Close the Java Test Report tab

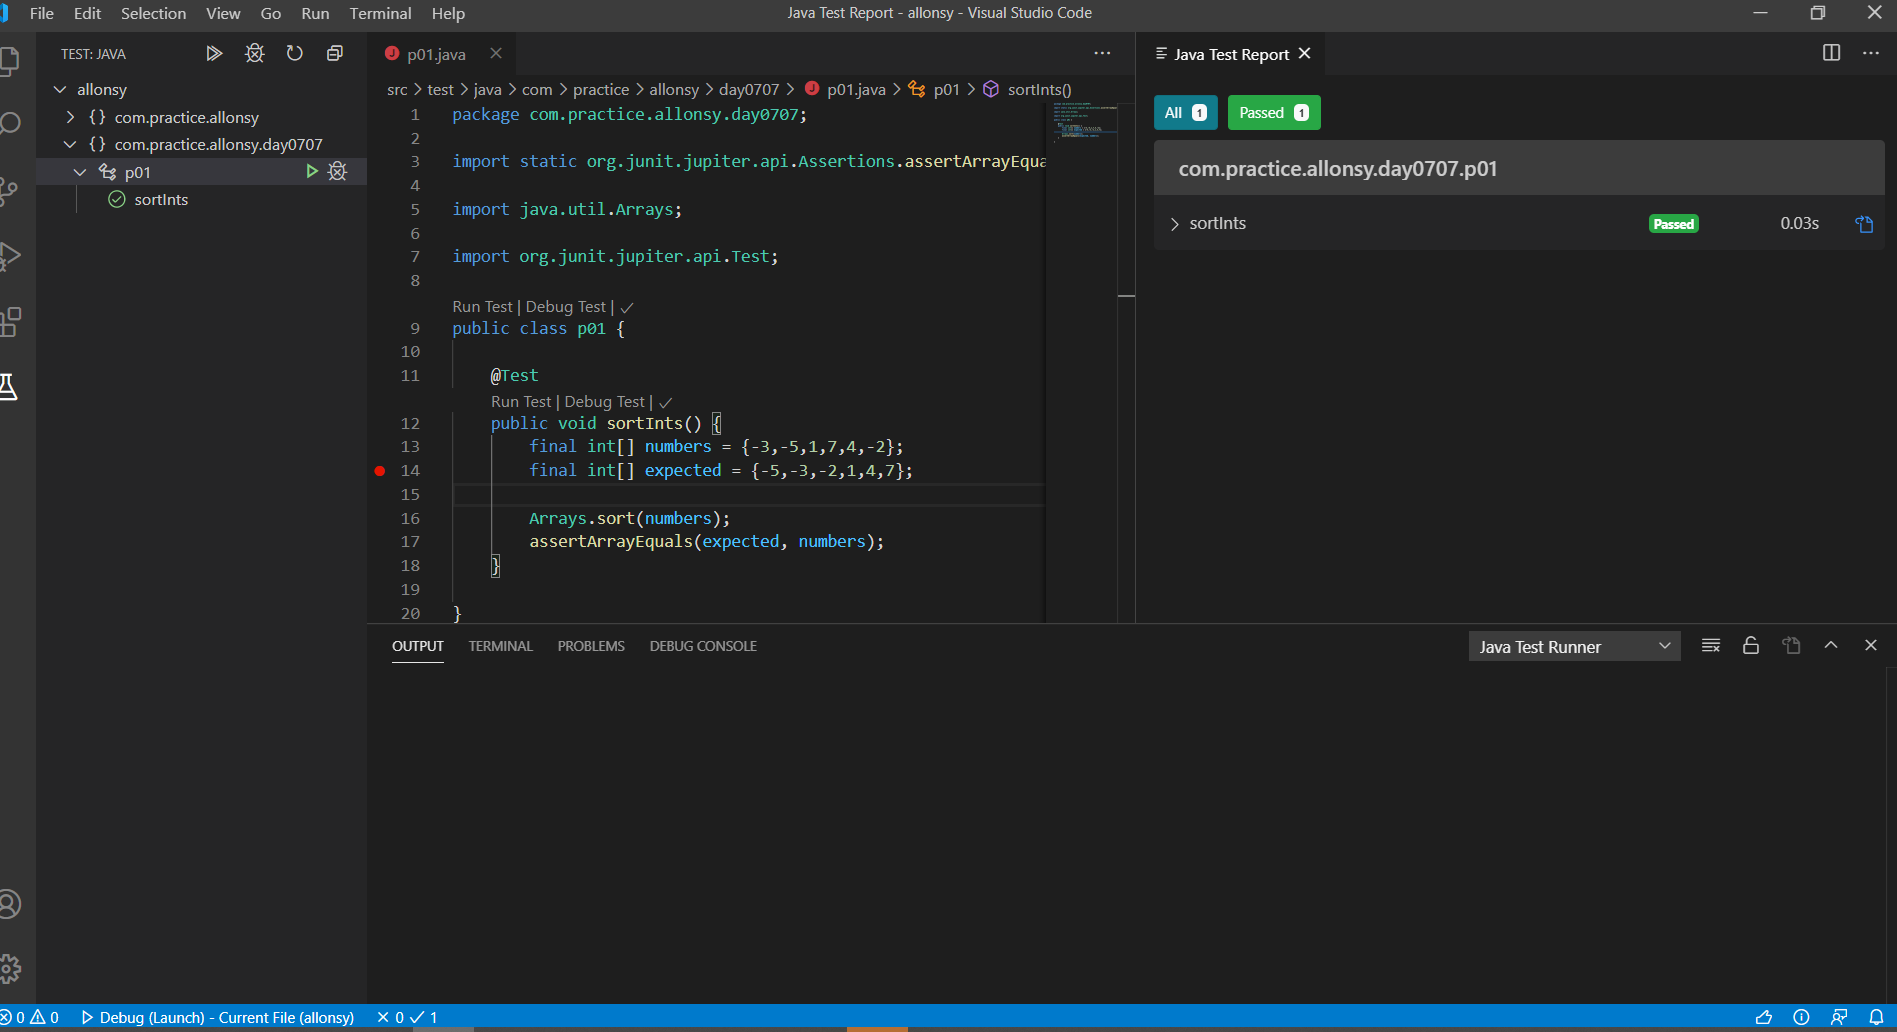(x=1304, y=54)
